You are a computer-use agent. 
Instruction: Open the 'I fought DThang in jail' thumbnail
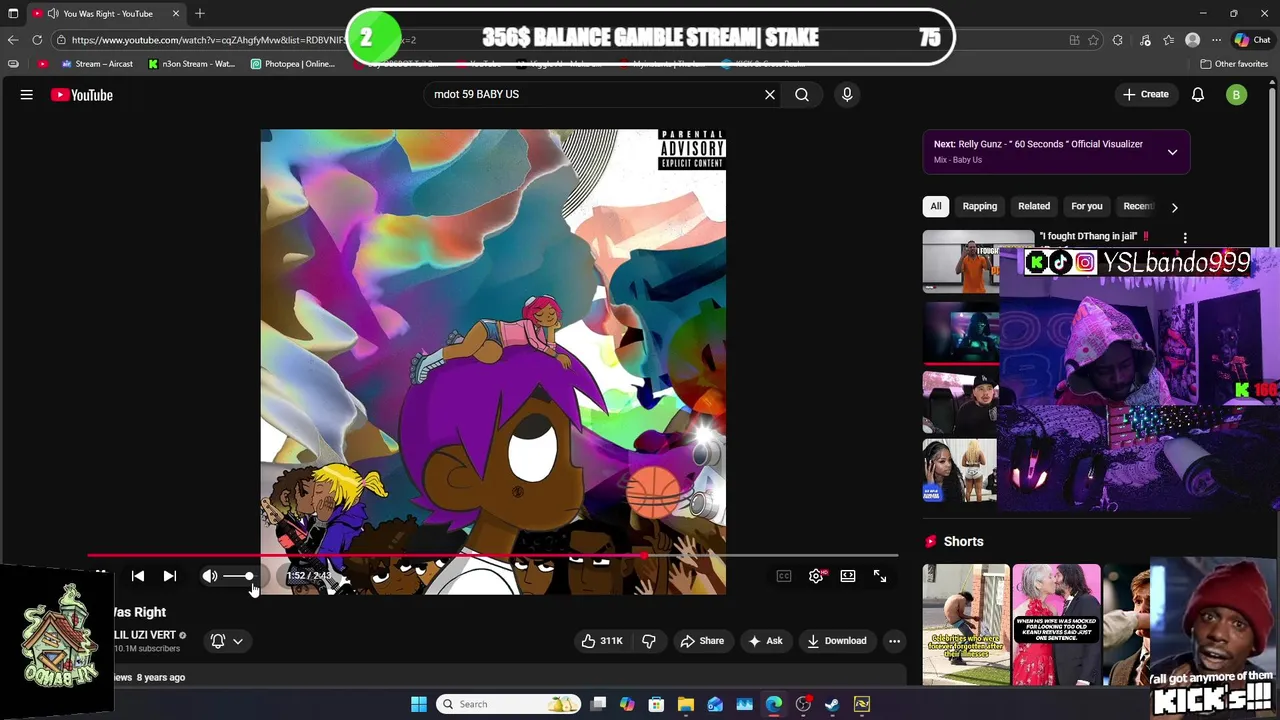click(961, 262)
